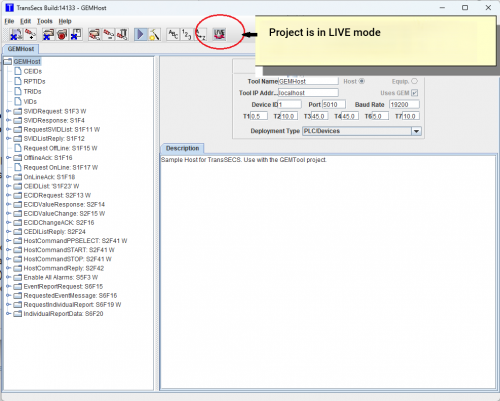
Task: Open the File menu
Action: pos(9,21)
